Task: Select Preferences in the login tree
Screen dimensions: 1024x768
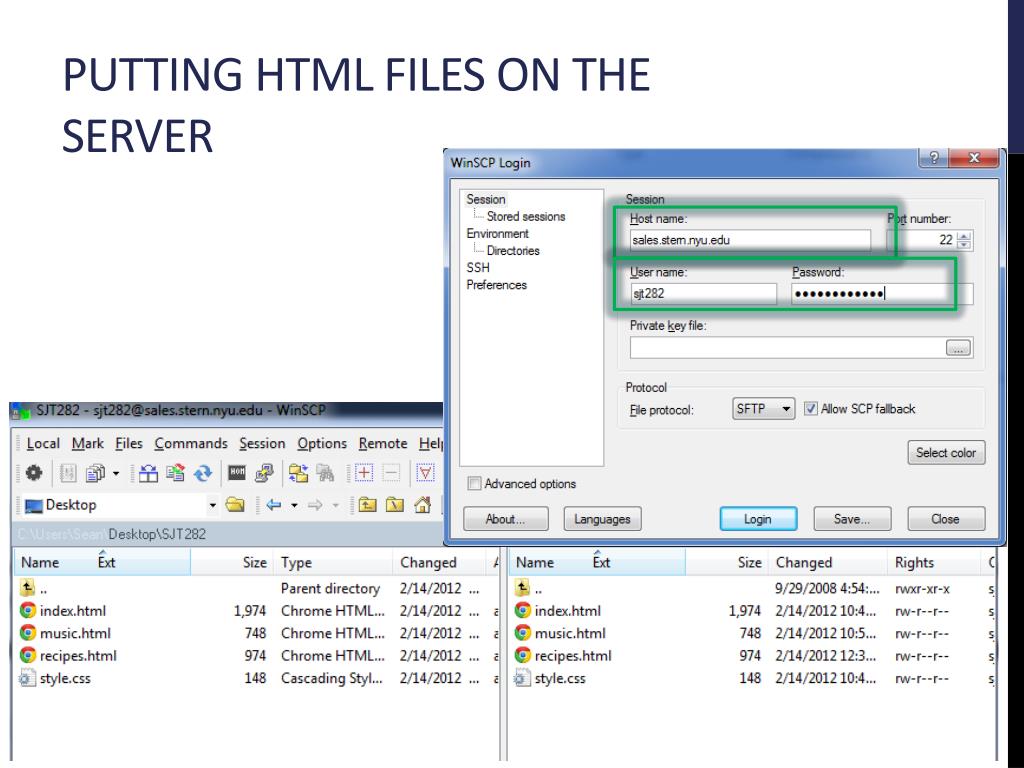Action: pyautogui.click(x=496, y=285)
